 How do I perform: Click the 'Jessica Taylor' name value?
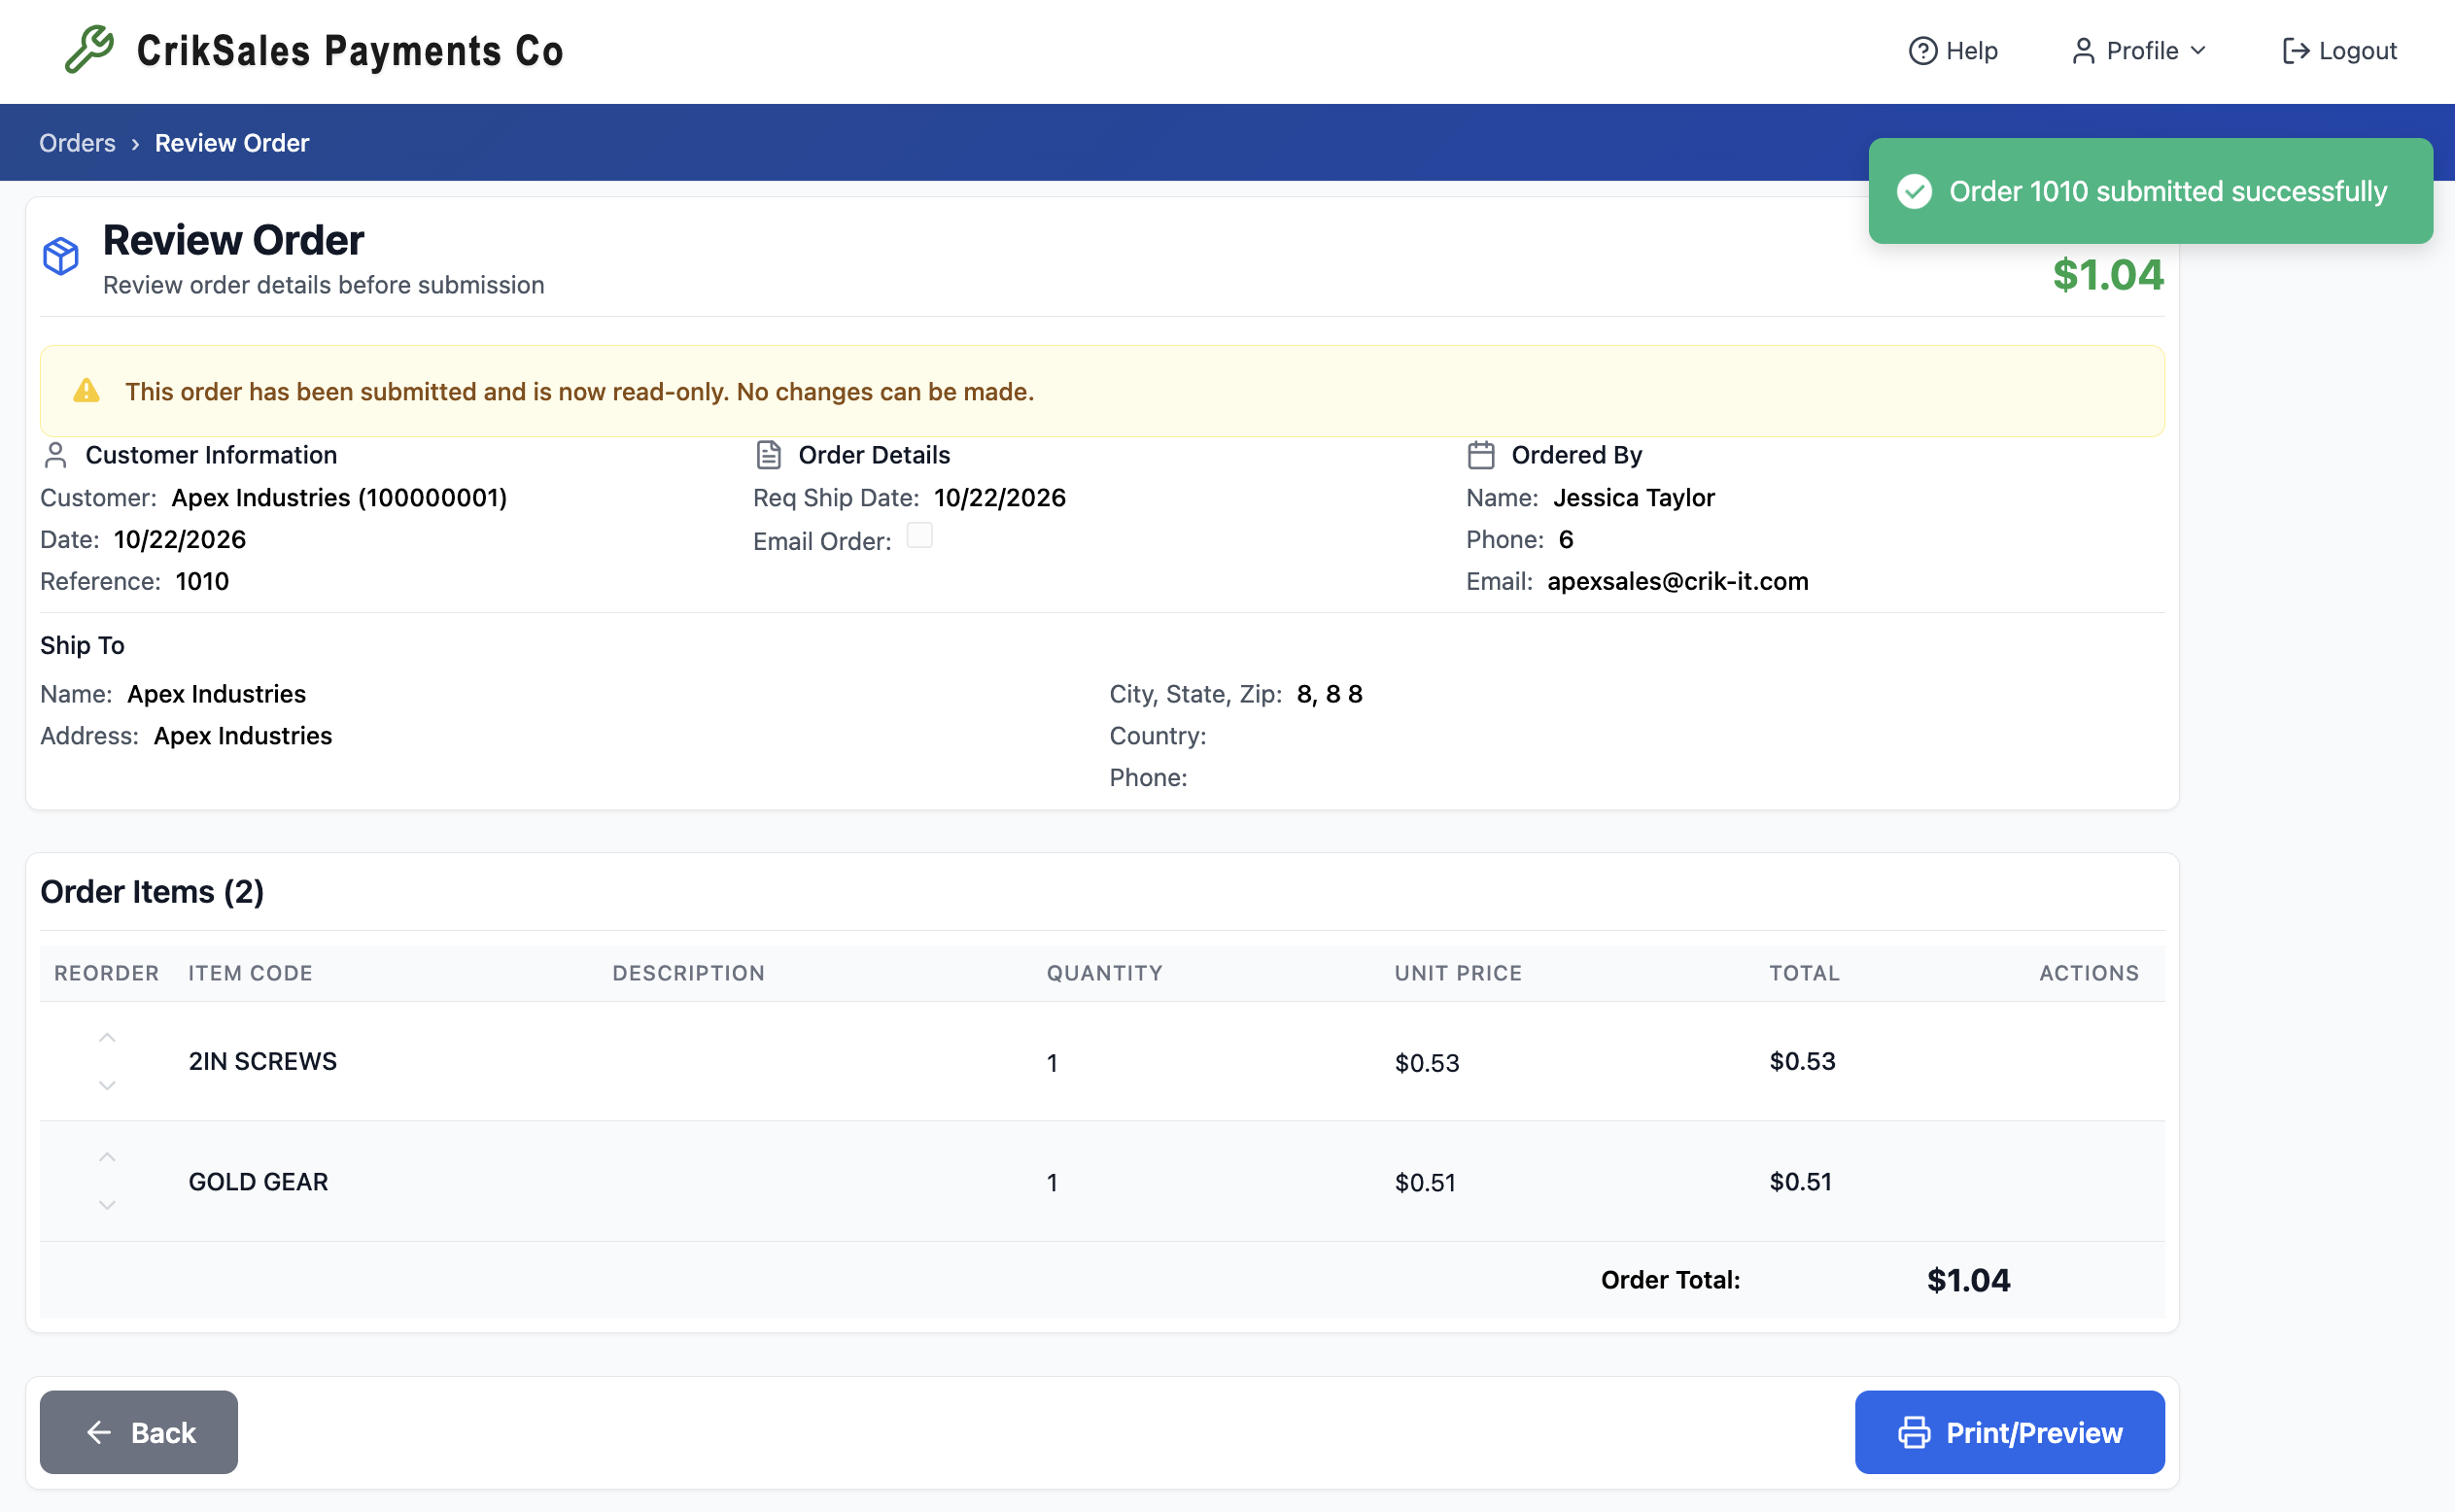click(x=1634, y=497)
